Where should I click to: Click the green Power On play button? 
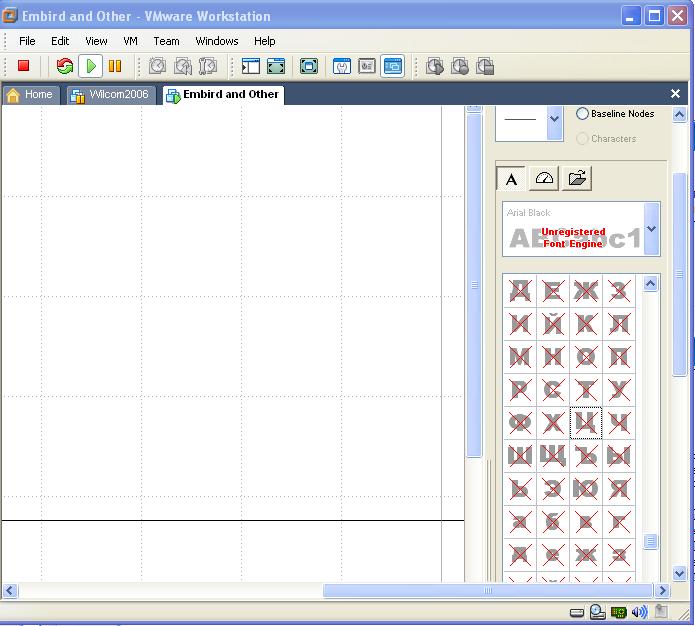coord(91,66)
